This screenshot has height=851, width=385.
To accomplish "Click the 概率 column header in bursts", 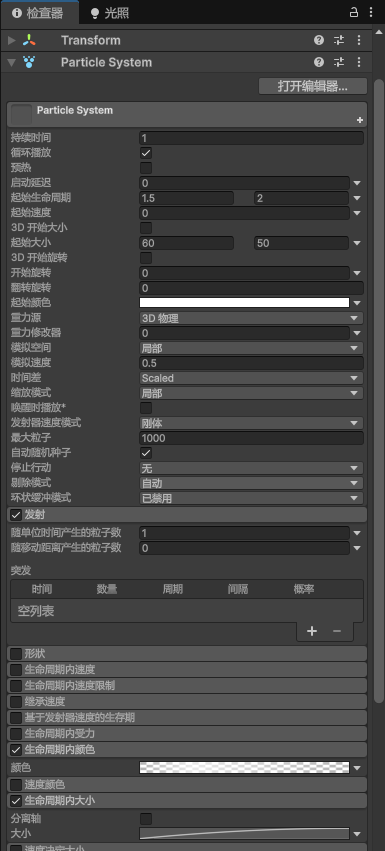I will click(304, 589).
